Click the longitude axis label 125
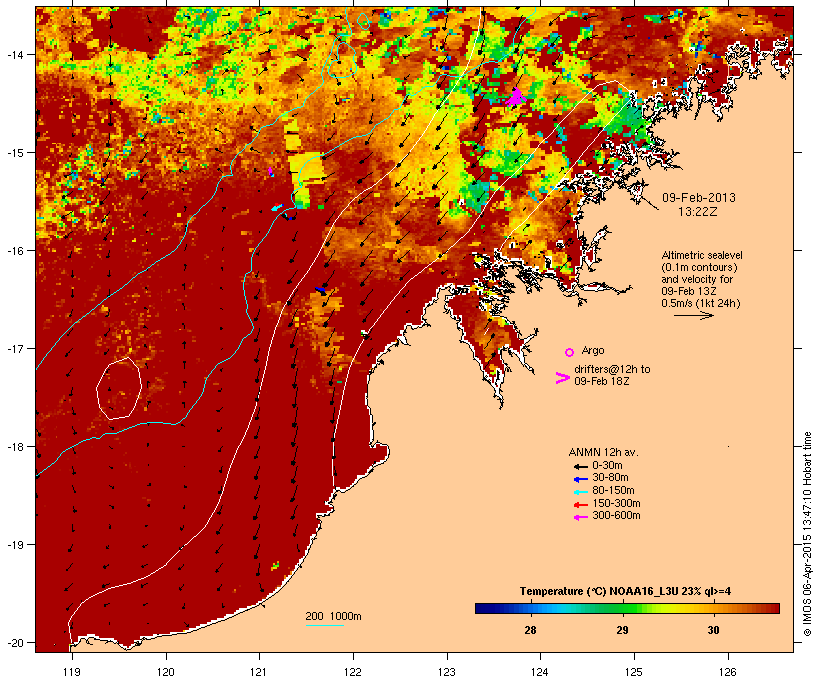 [x=634, y=672]
